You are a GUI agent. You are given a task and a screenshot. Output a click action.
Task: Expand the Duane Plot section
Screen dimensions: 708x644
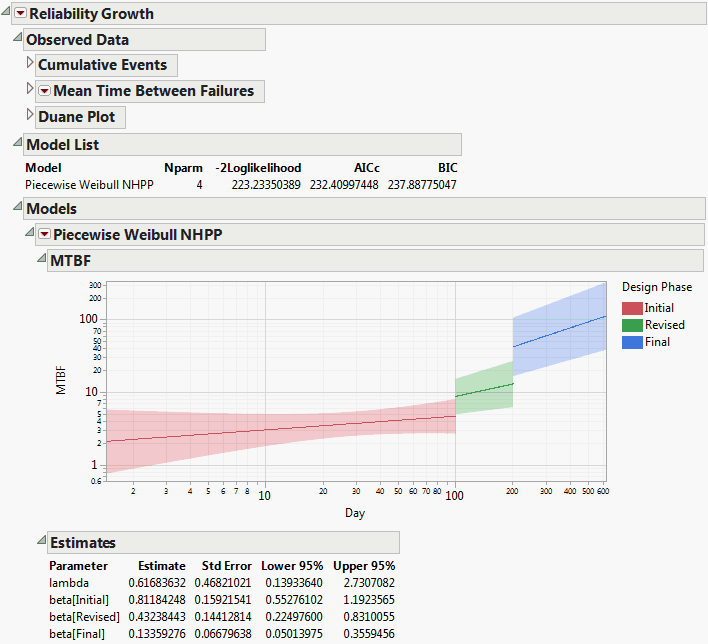click(29, 117)
